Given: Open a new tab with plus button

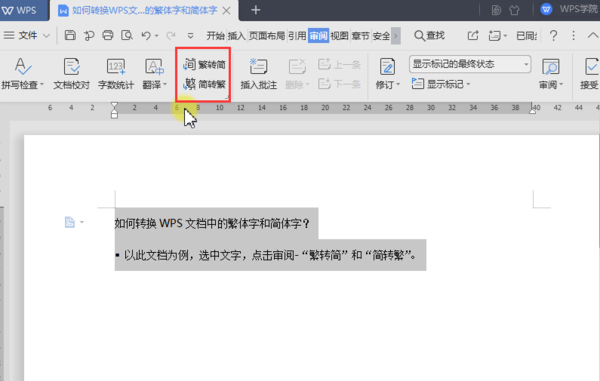Looking at the screenshot, I should click(x=256, y=10).
